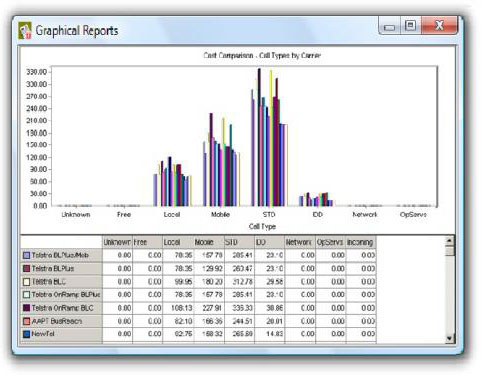481x375 pixels.
Task: Click the NewTel legend swatch
Action: click(26, 334)
